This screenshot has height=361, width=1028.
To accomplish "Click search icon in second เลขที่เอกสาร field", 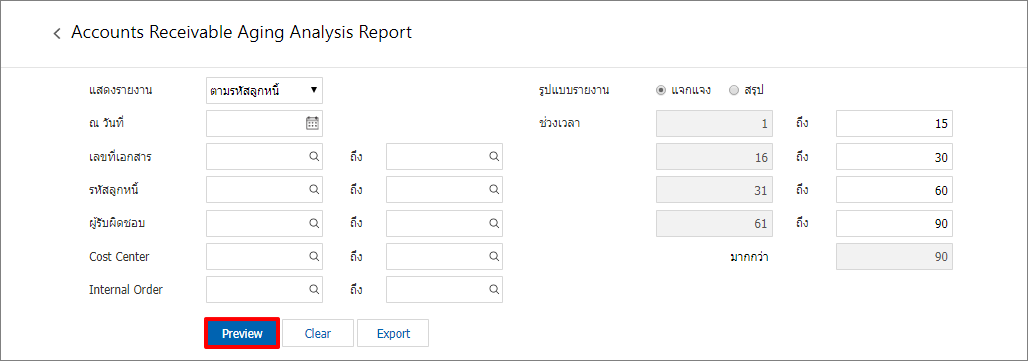I will tap(494, 157).
